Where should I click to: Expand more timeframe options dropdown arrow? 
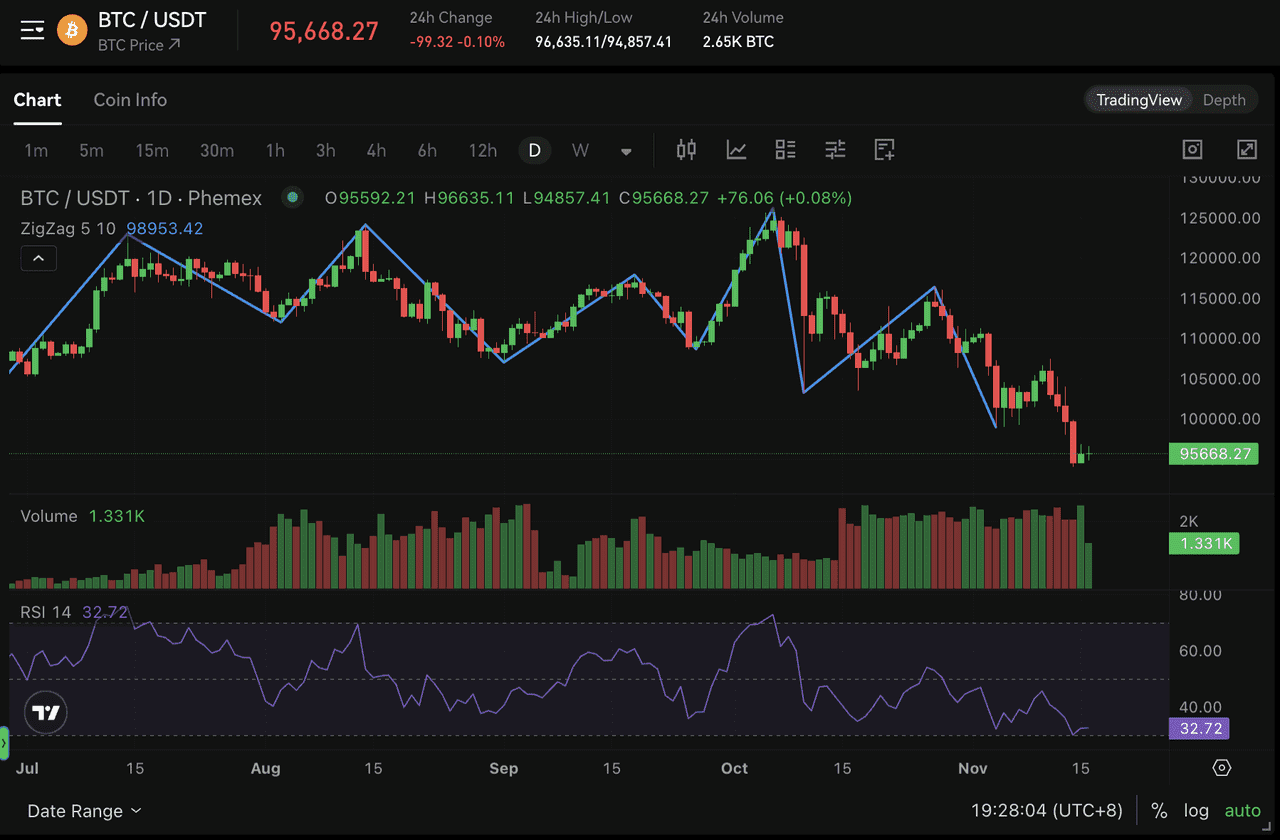(x=626, y=151)
